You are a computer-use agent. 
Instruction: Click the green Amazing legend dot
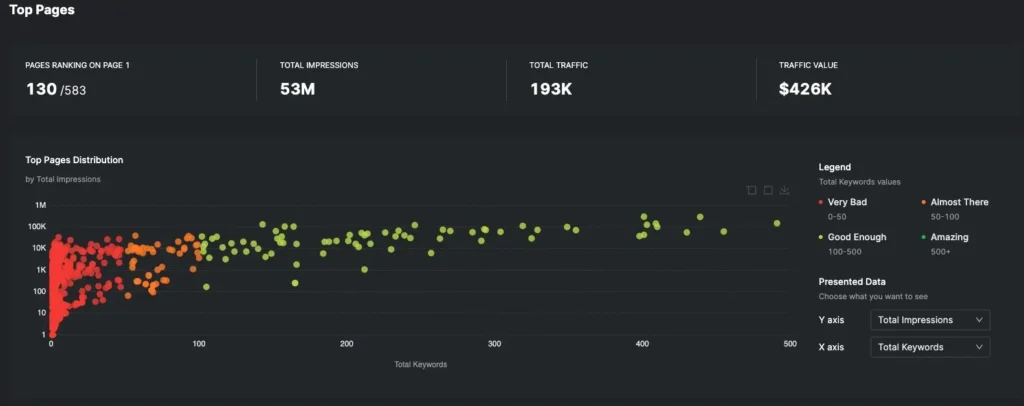[923, 238]
